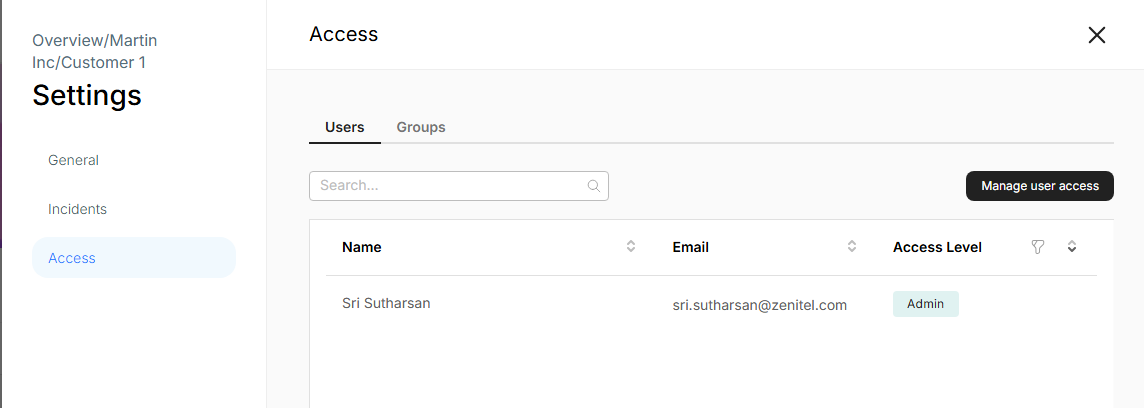Image resolution: width=1144 pixels, height=408 pixels.
Task: Focus the Search input field
Action: 450,186
